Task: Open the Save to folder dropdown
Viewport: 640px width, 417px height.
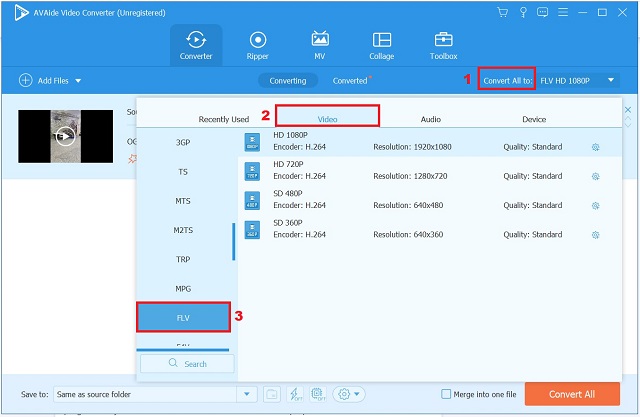Action: coord(247,394)
